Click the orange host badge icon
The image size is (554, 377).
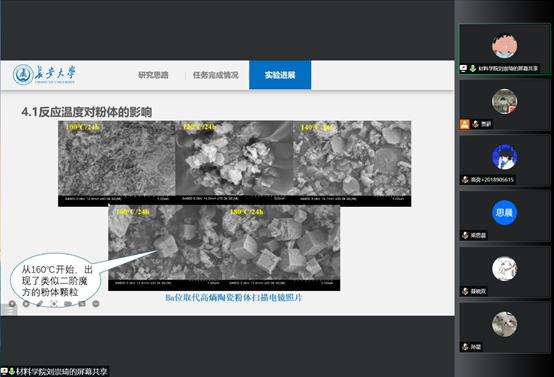[x=464, y=124]
